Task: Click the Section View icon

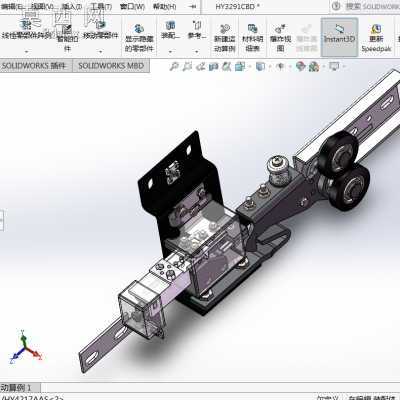Action: [x=213, y=67]
